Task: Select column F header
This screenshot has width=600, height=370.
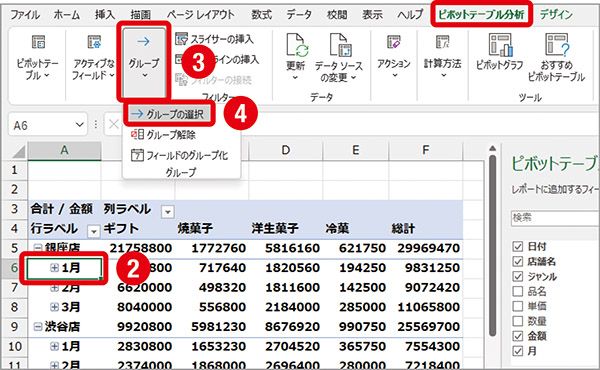Action: (426, 150)
